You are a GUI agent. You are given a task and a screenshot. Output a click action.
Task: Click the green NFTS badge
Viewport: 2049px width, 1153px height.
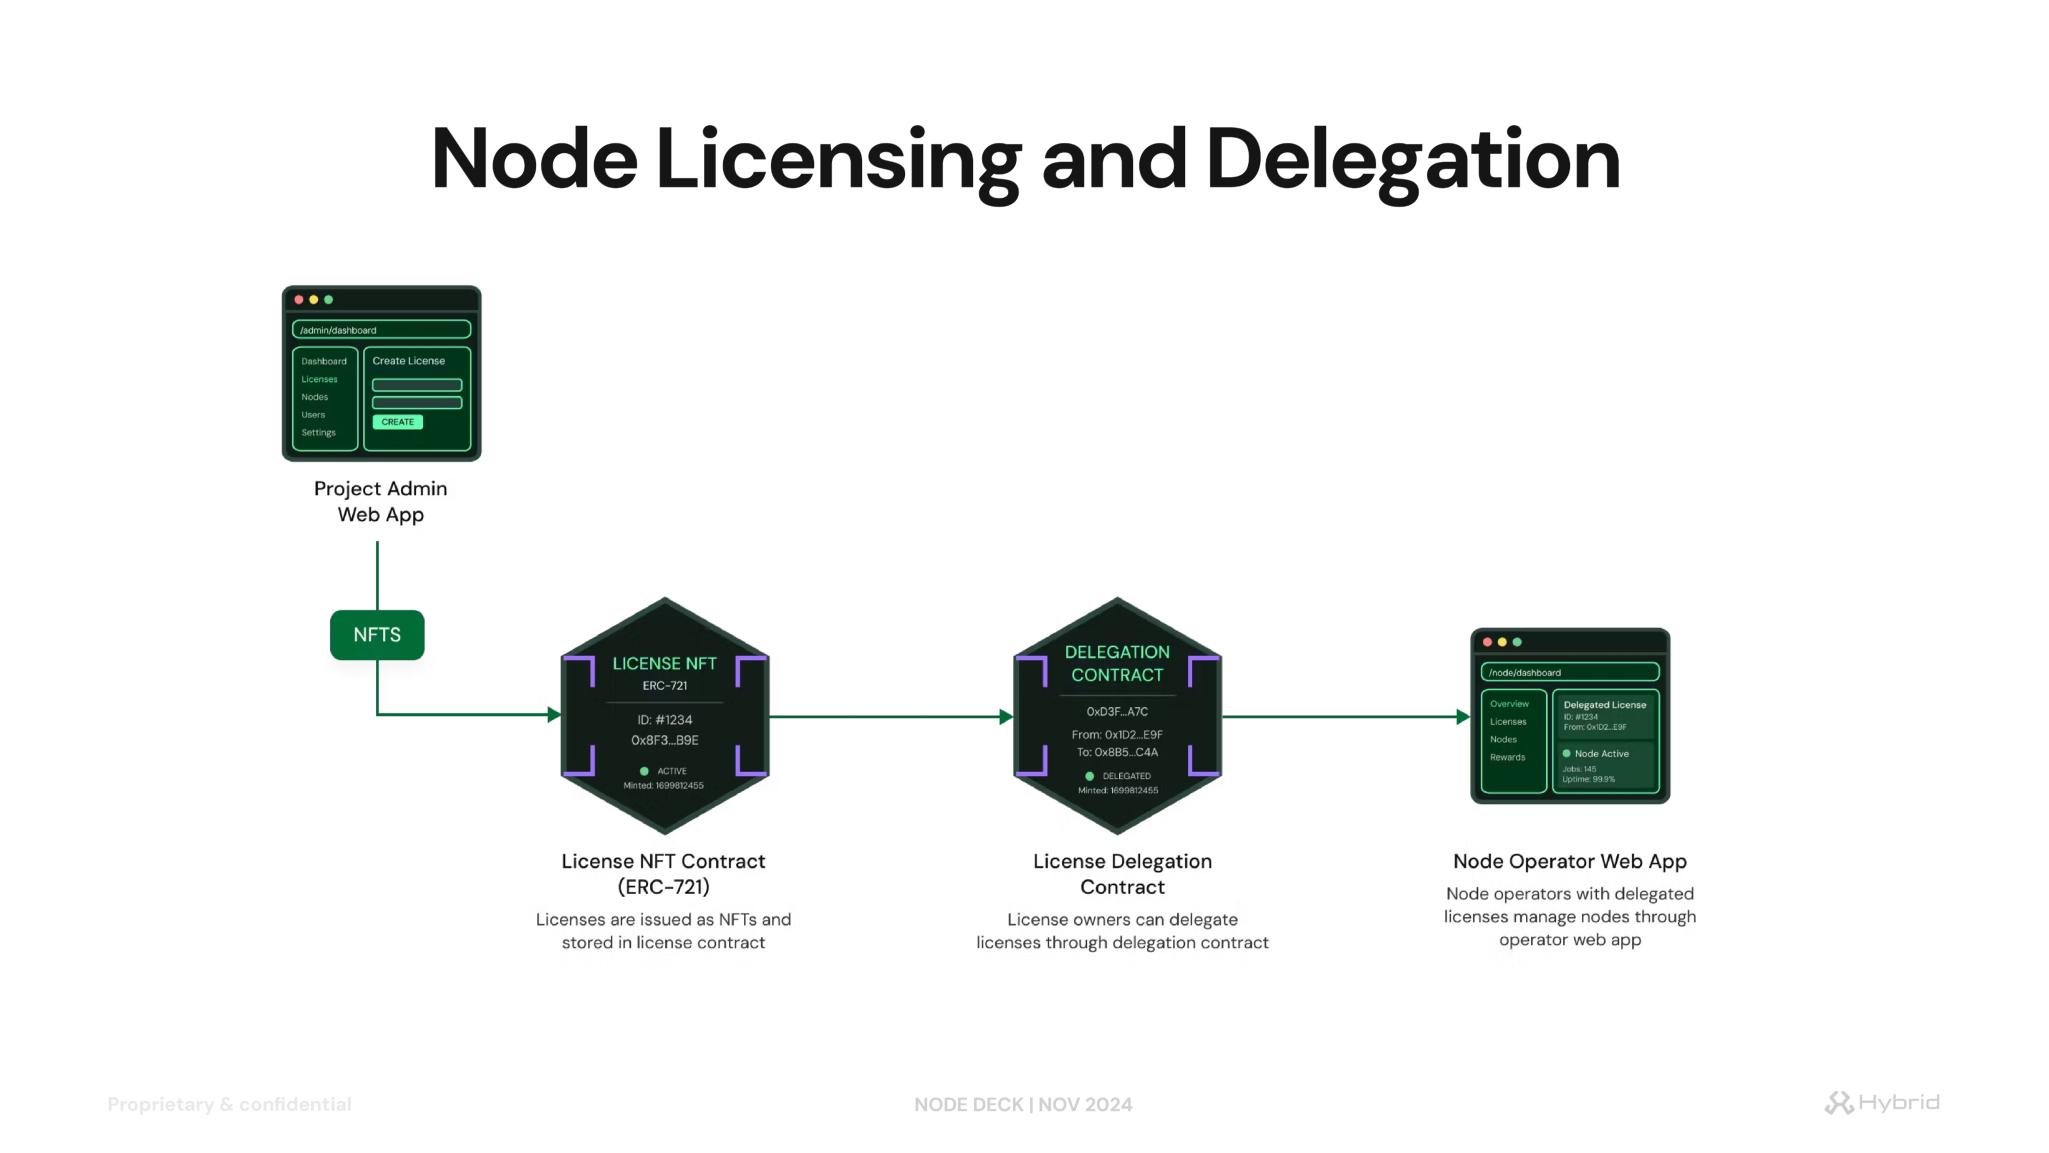377,635
